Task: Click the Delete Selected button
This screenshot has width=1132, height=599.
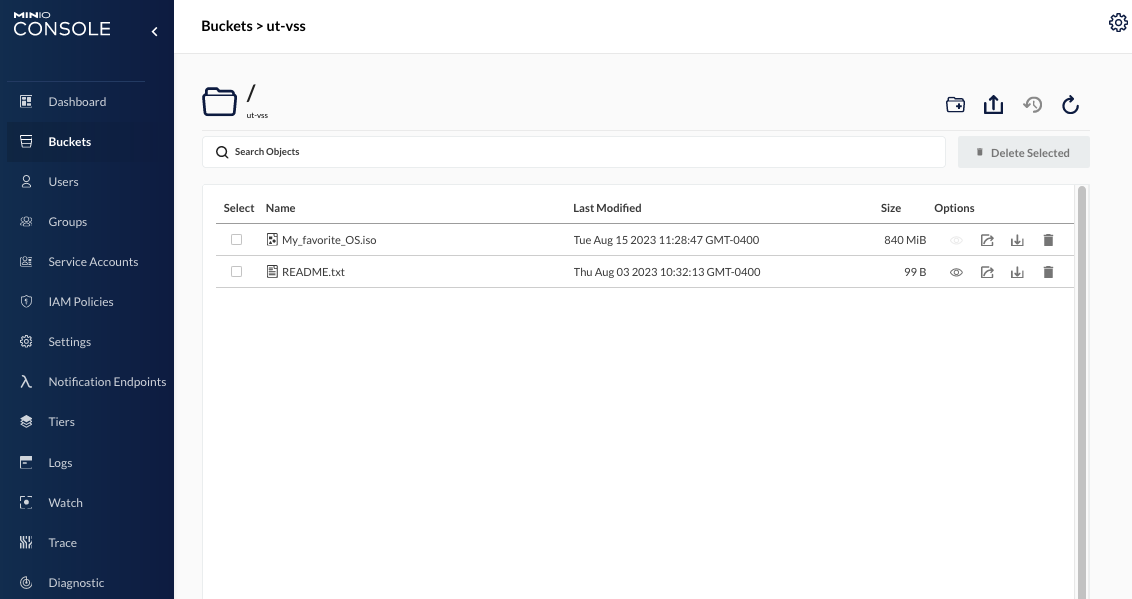Action: [x=1024, y=152]
